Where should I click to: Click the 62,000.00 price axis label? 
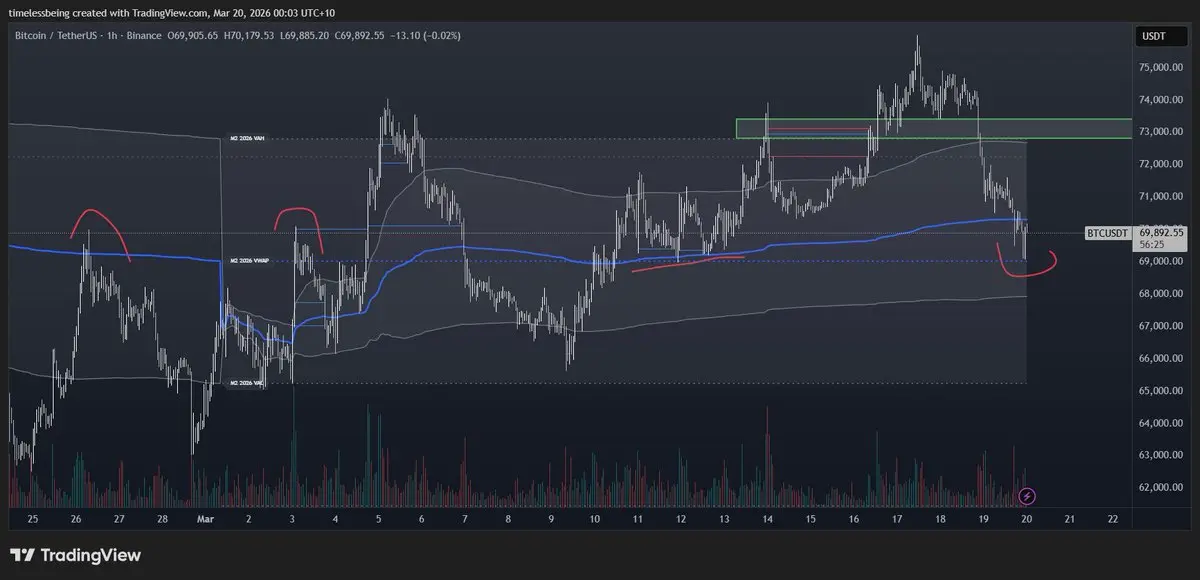point(1161,488)
